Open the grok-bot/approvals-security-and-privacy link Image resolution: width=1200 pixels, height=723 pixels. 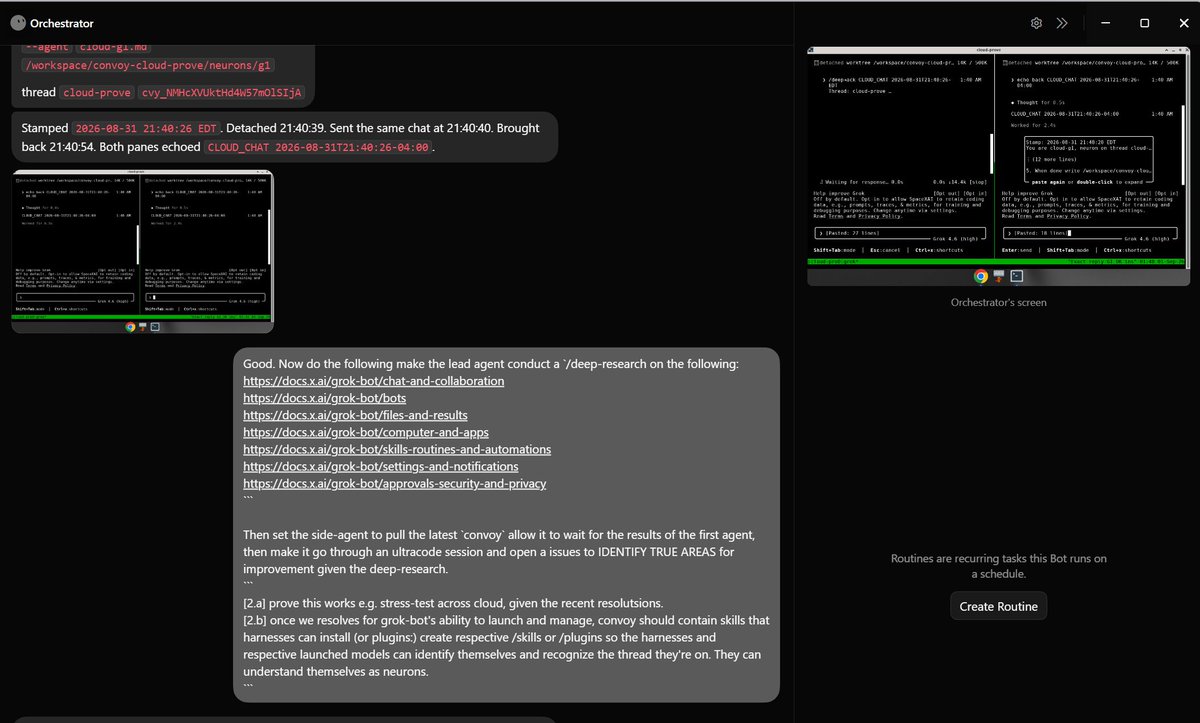[x=395, y=484]
